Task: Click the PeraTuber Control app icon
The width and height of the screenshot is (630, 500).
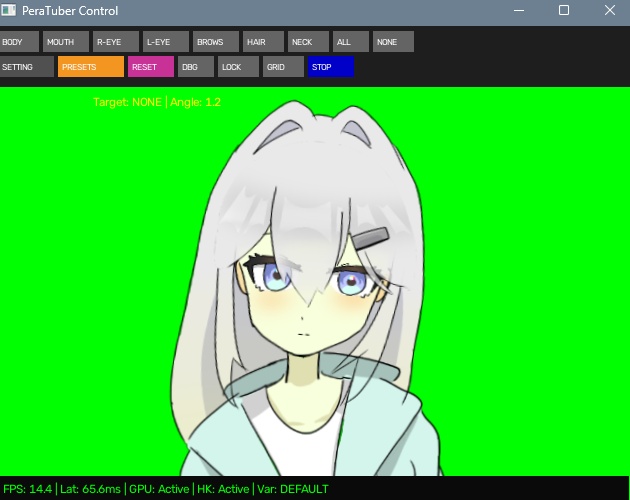Action: click(x=8, y=10)
